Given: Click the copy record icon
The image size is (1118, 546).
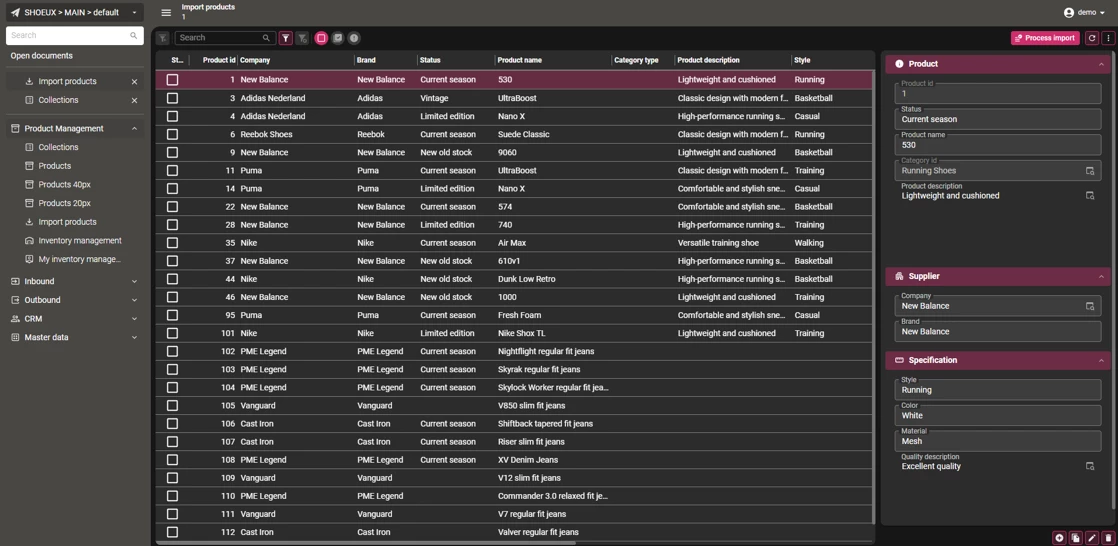Looking at the screenshot, I should click(x=1075, y=538).
